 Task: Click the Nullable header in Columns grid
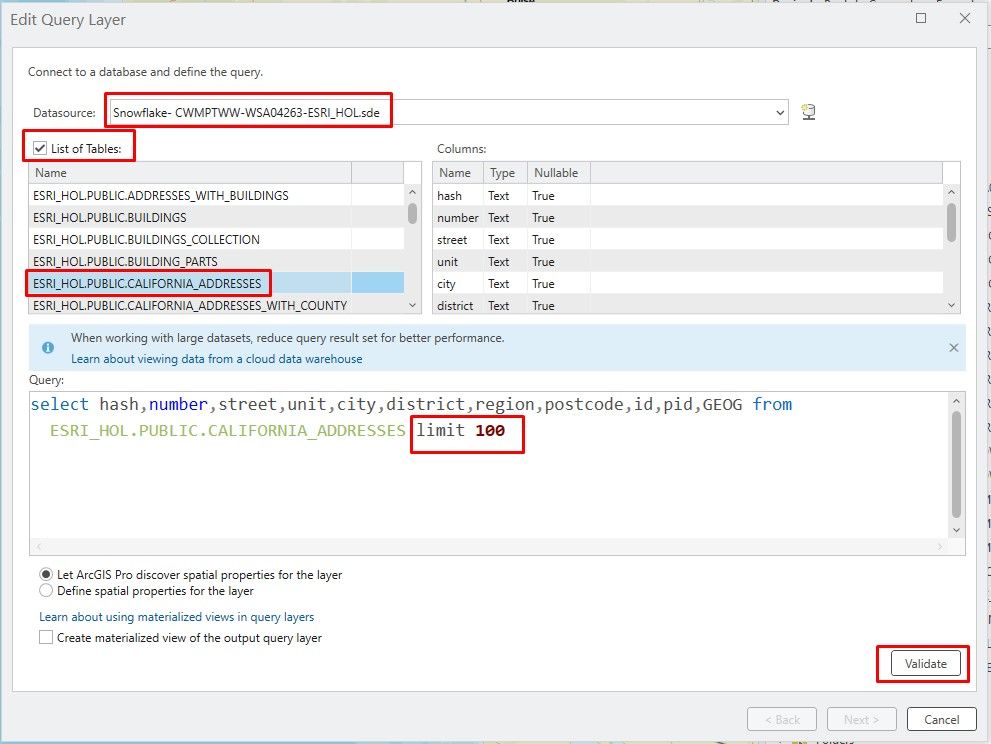[x=559, y=173]
